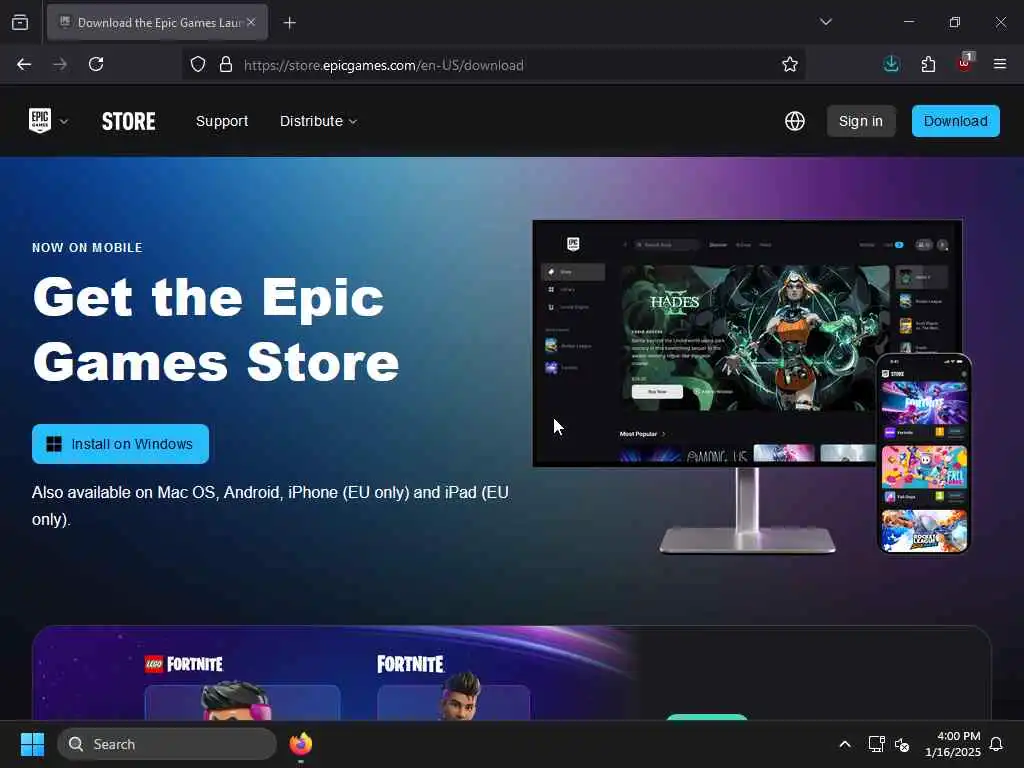Open notifications bell icon in taskbar
Image resolution: width=1024 pixels, height=768 pixels.
[x=997, y=744]
